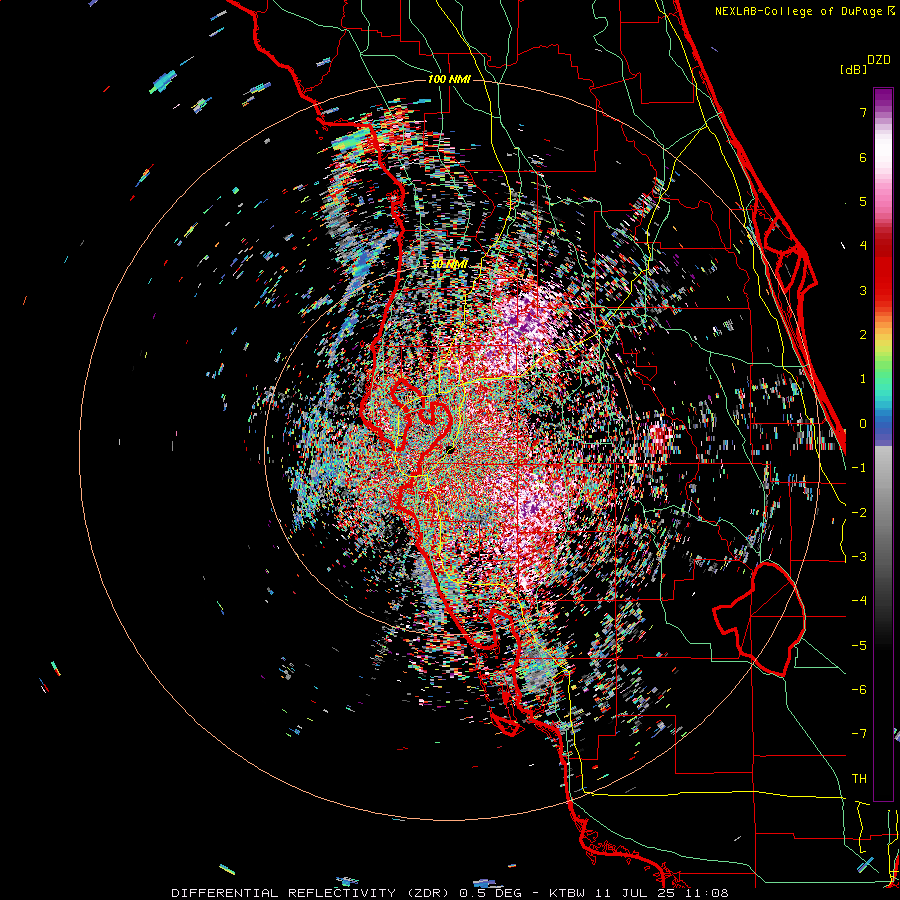Click the -1 tick on color scale
This screenshot has height=900, width=900.
pyautogui.click(x=859, y=468)
